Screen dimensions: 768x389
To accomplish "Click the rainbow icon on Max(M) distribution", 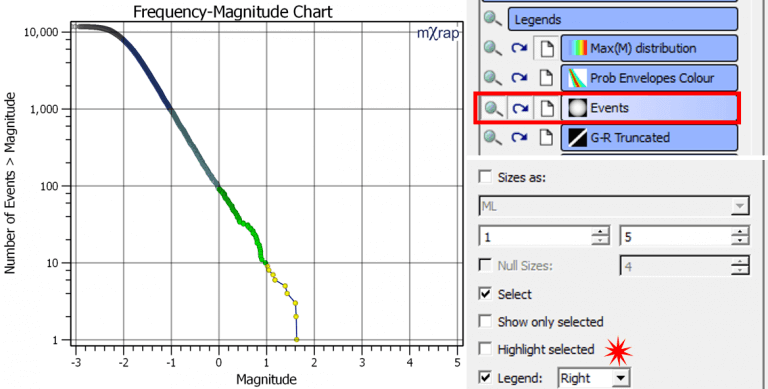I will tap(577, 48).
